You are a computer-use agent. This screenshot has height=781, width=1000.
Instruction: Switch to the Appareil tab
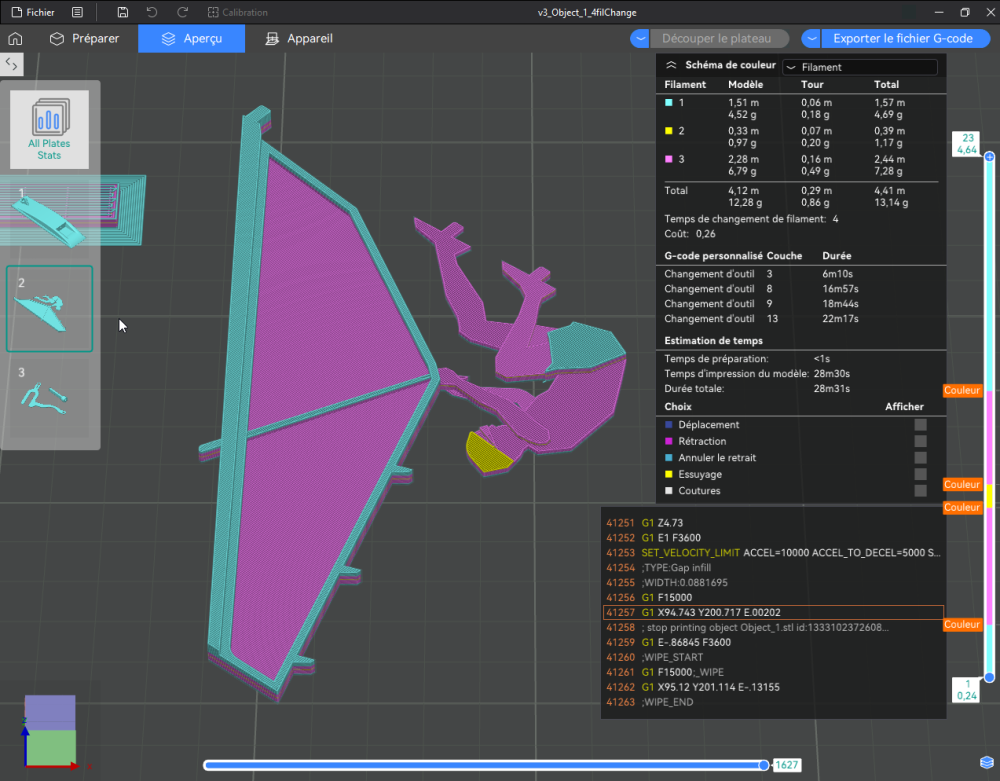point(299,38)
